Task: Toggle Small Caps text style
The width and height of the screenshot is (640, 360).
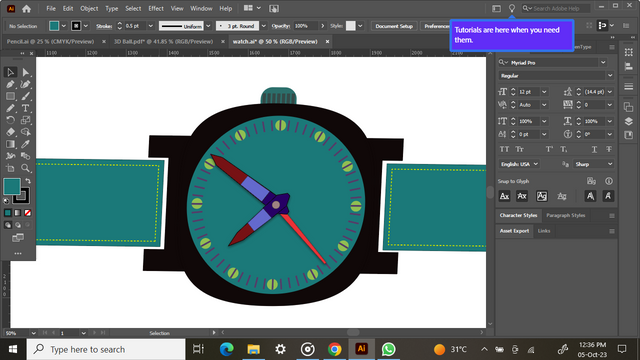Action: [520, 149]
